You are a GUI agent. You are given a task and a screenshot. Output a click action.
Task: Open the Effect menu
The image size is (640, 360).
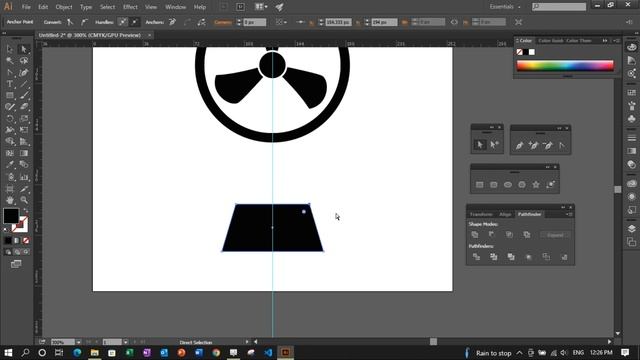coord(130,7)
